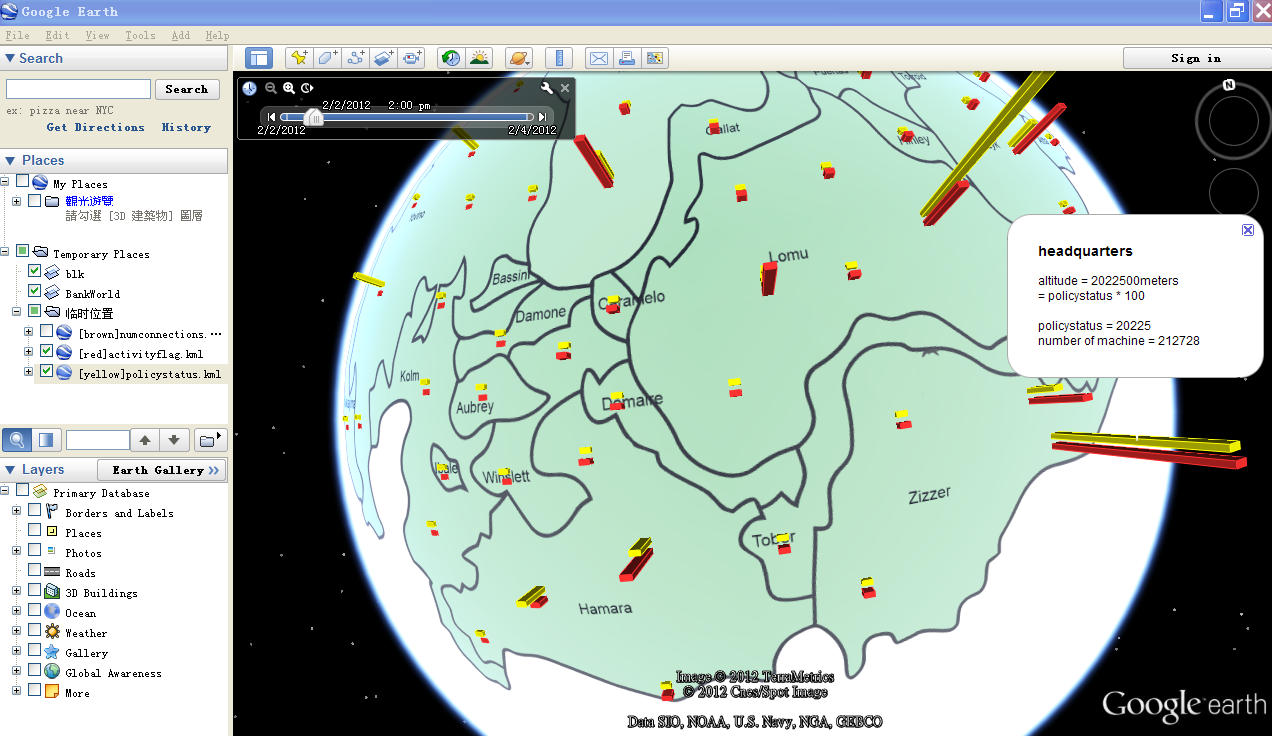Expand the Global Awareness tree node
This screenshot has width=1272, height=736.
point(16,671)
